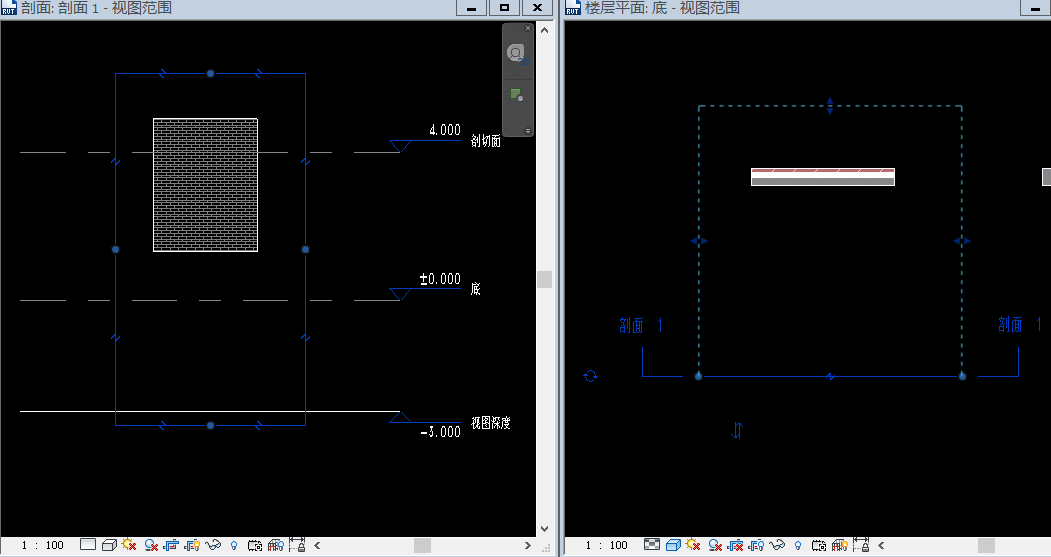Open Visual Style menu in floor plan bar
Image resolution: width=1051 pixels, height=557 pixels.
(x=673, y=545)
